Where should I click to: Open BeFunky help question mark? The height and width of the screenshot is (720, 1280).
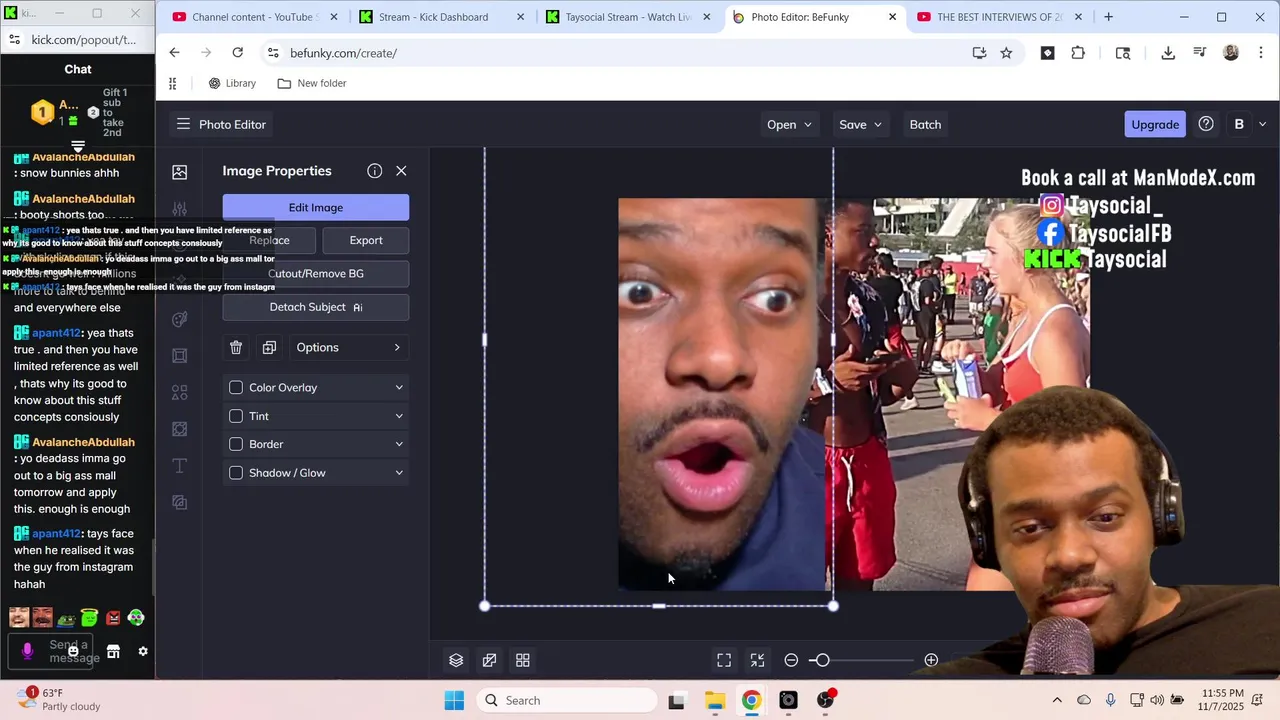pos(1206,124)
